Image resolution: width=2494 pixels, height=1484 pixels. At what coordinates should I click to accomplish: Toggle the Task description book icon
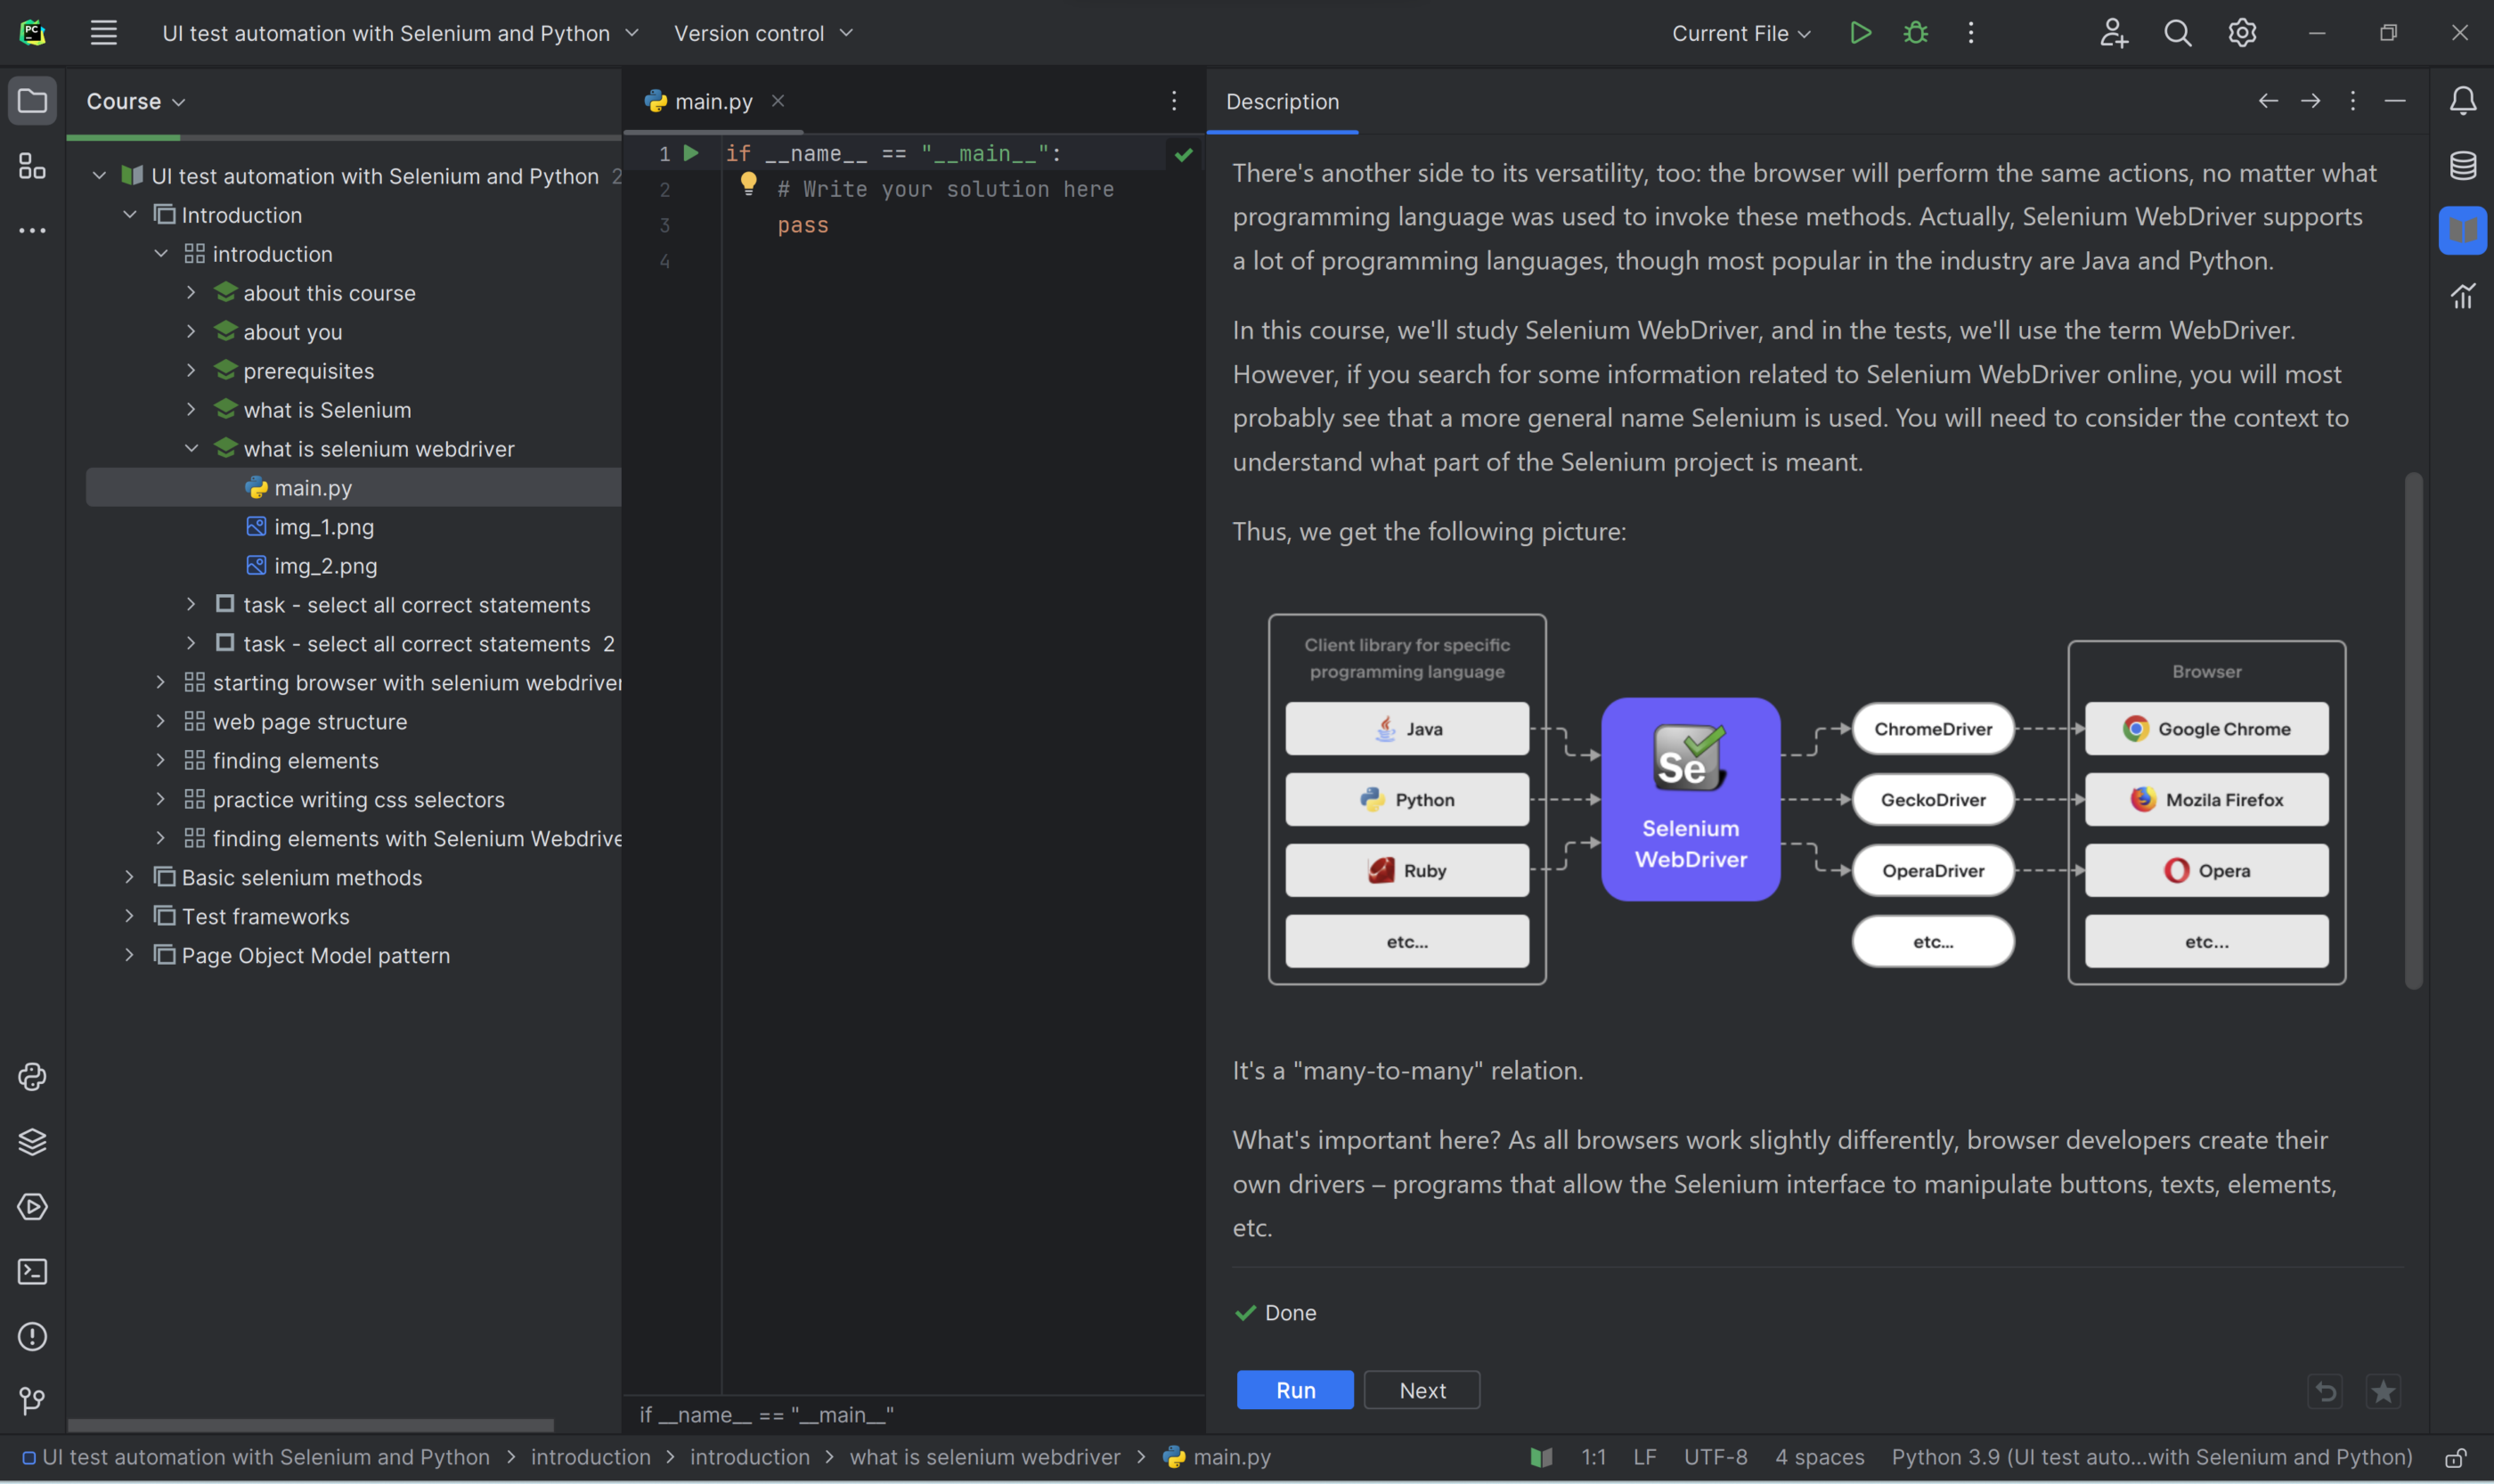[2462, 230]
